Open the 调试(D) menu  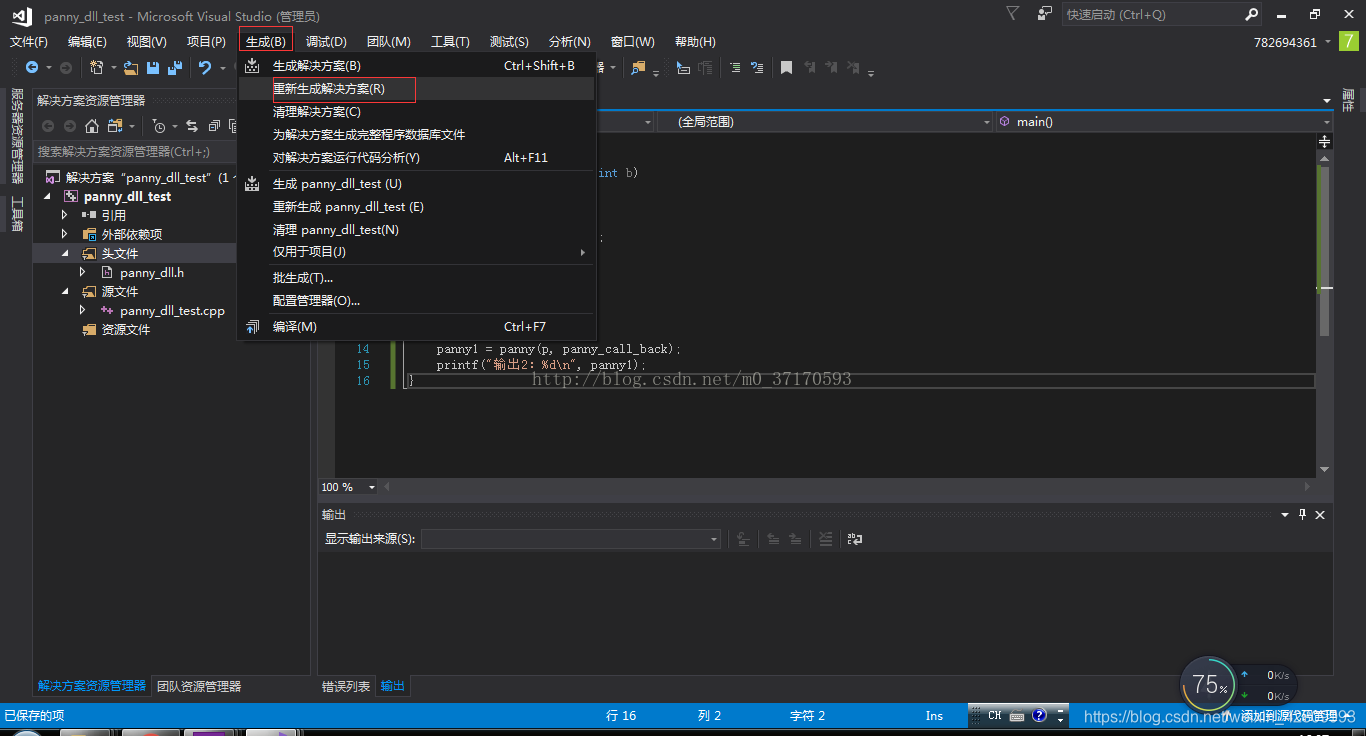[x=326, y=42]
